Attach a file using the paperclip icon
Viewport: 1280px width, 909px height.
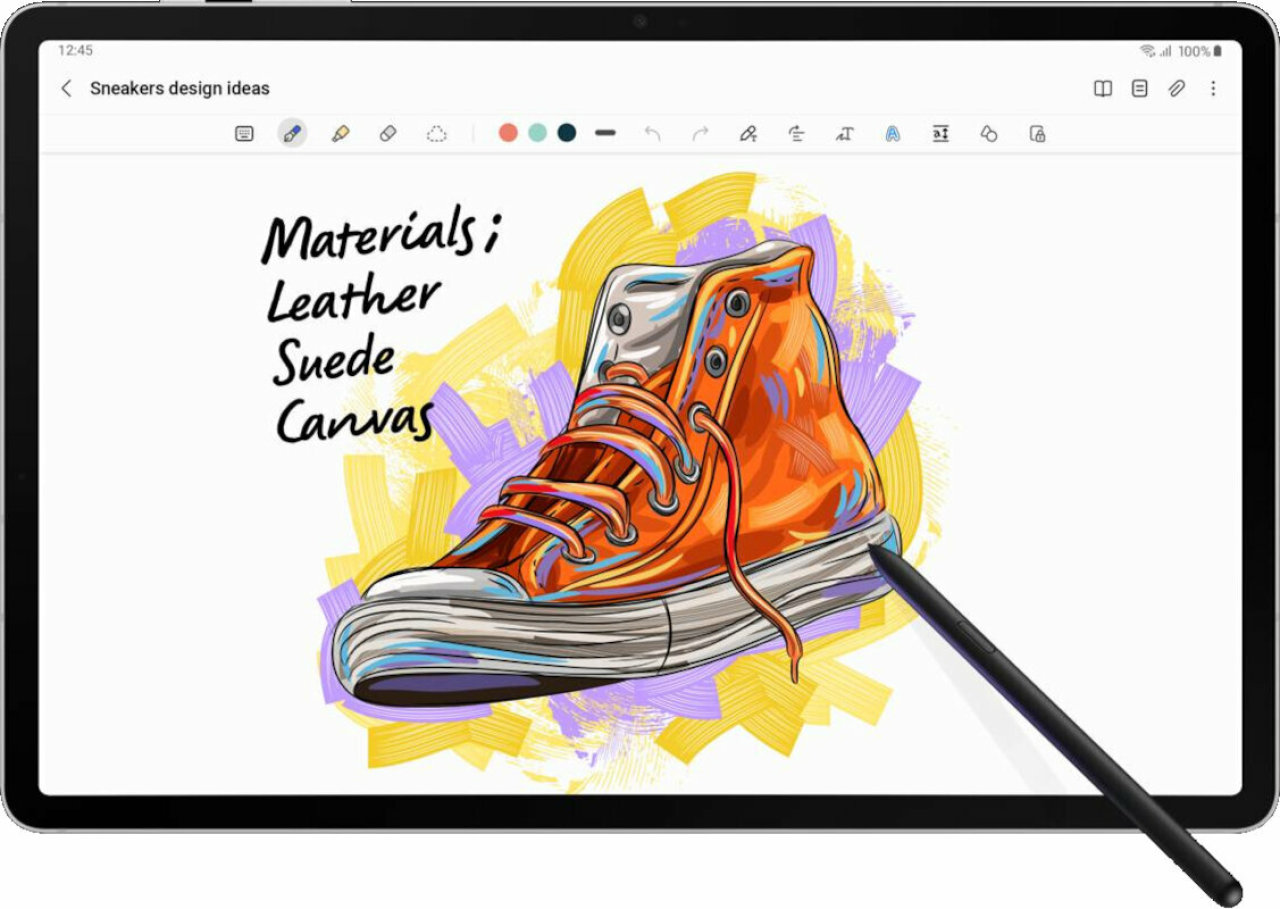[x=1176, y=88]
